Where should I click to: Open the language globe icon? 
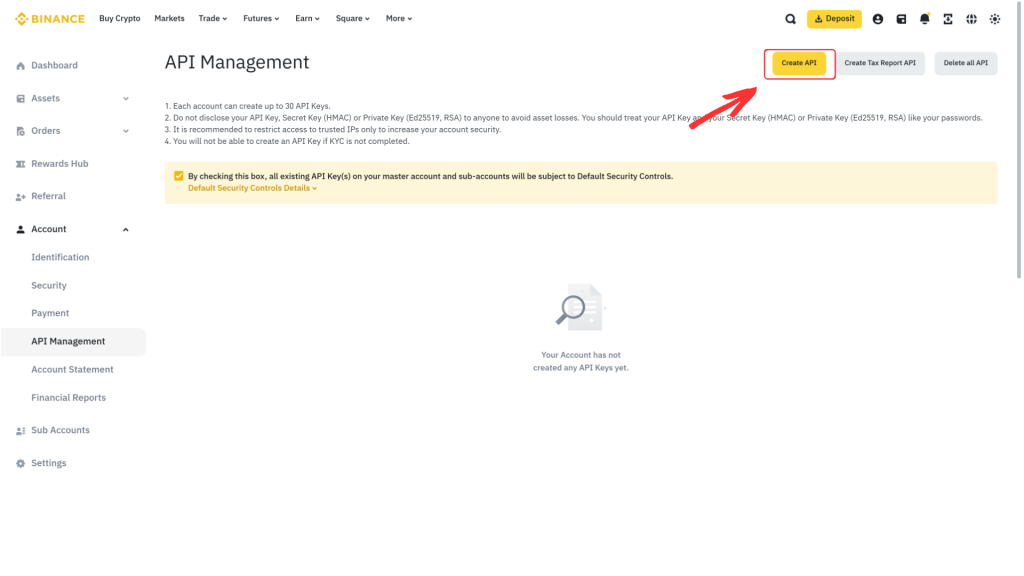972,19
